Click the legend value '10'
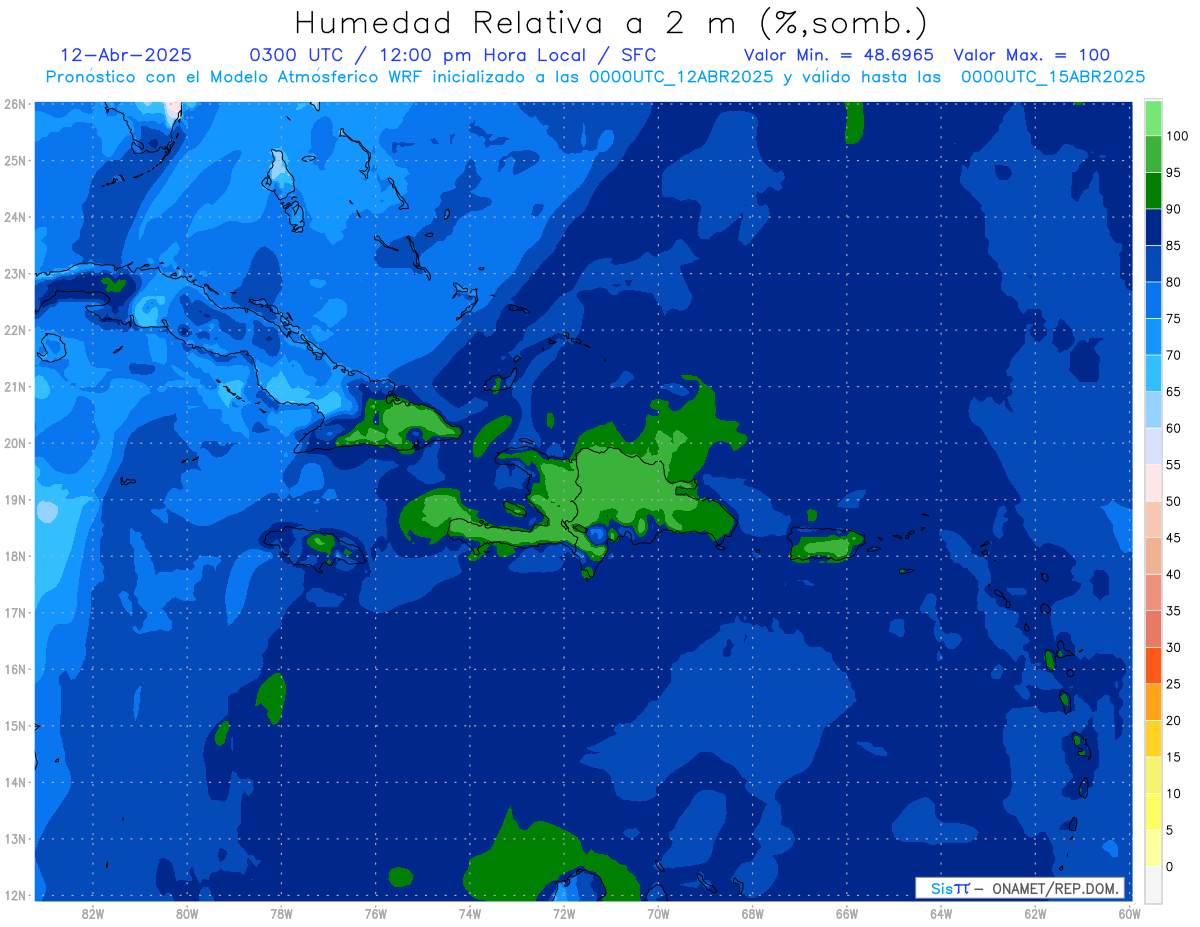Image resolution: width=1200 pixels, height=927 pixels. coord(1173,793)
